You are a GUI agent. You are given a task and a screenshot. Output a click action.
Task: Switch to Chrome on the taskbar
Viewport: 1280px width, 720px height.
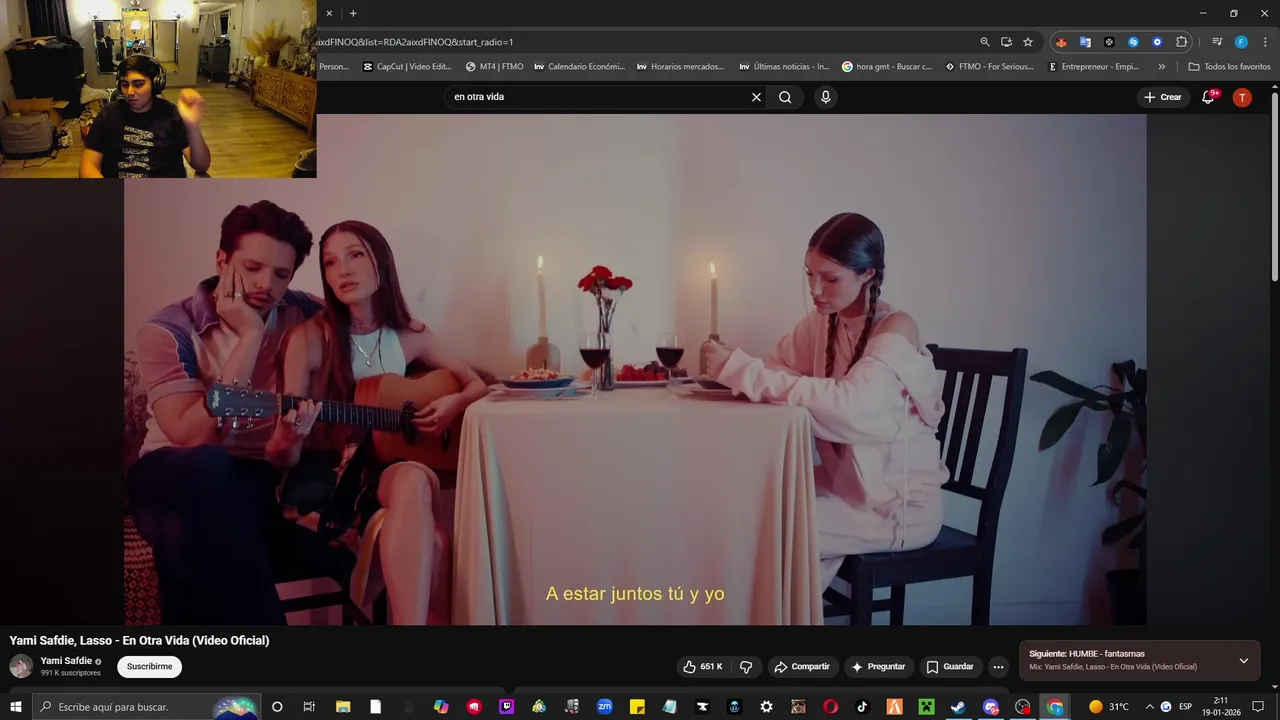1055,707
